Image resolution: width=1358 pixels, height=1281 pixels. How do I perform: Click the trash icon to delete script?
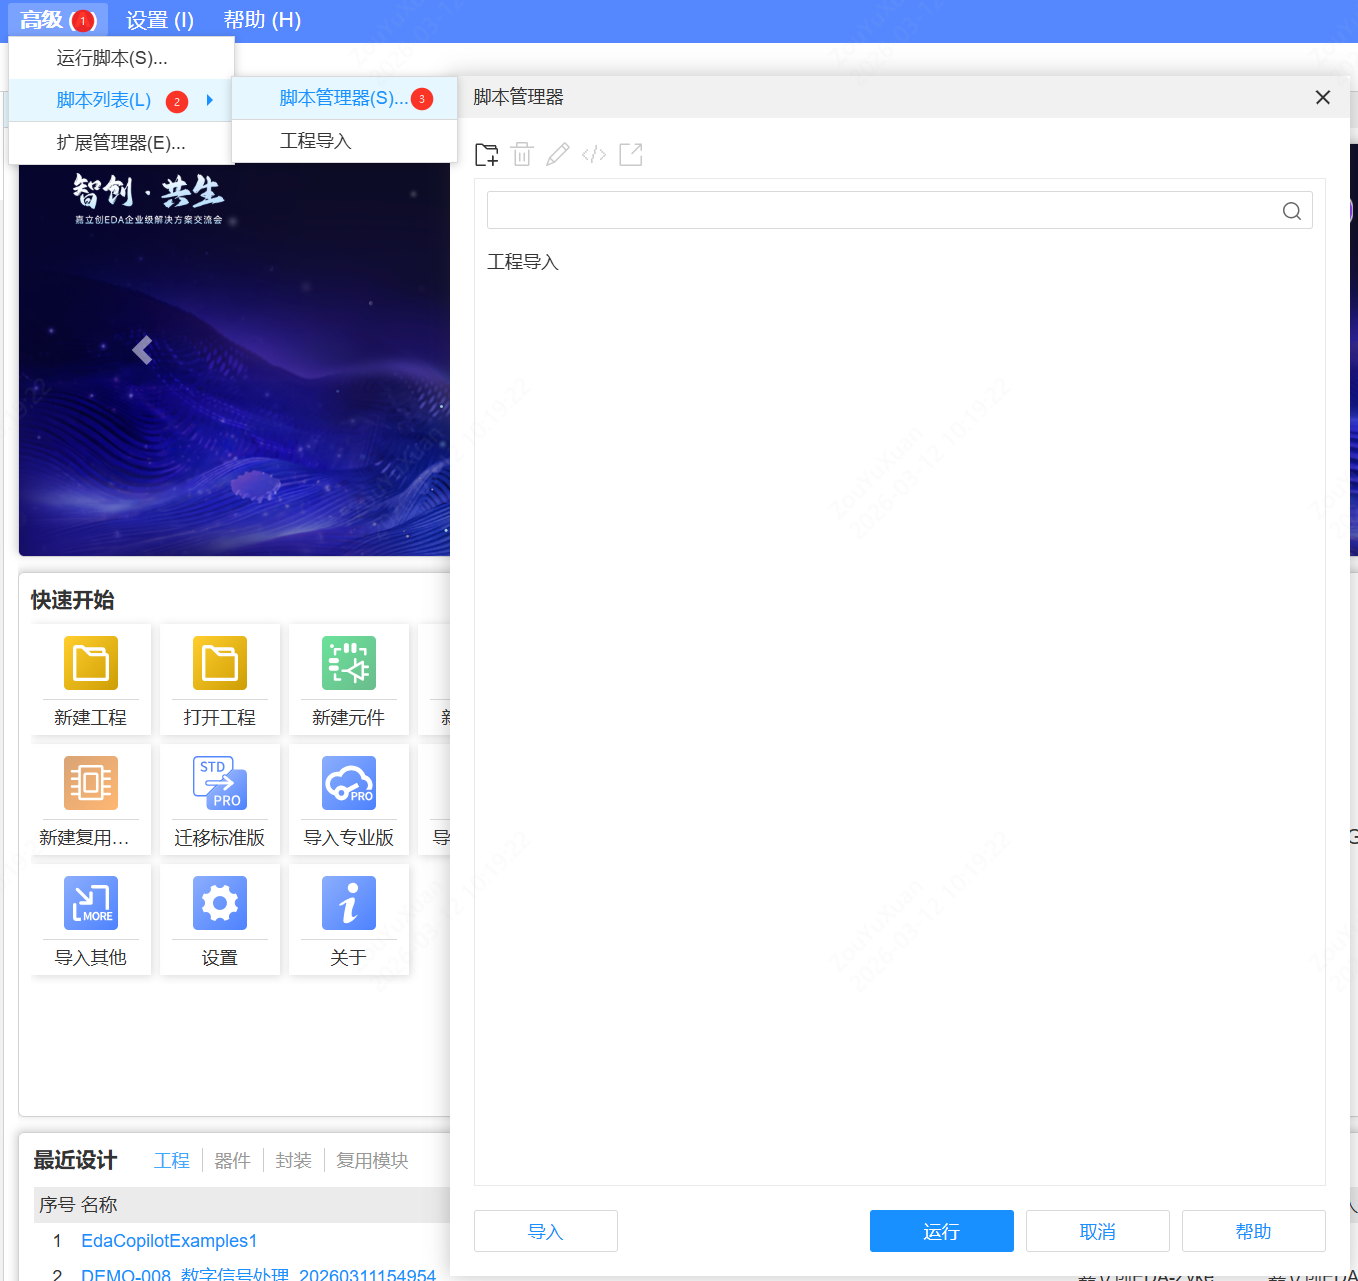521,154
